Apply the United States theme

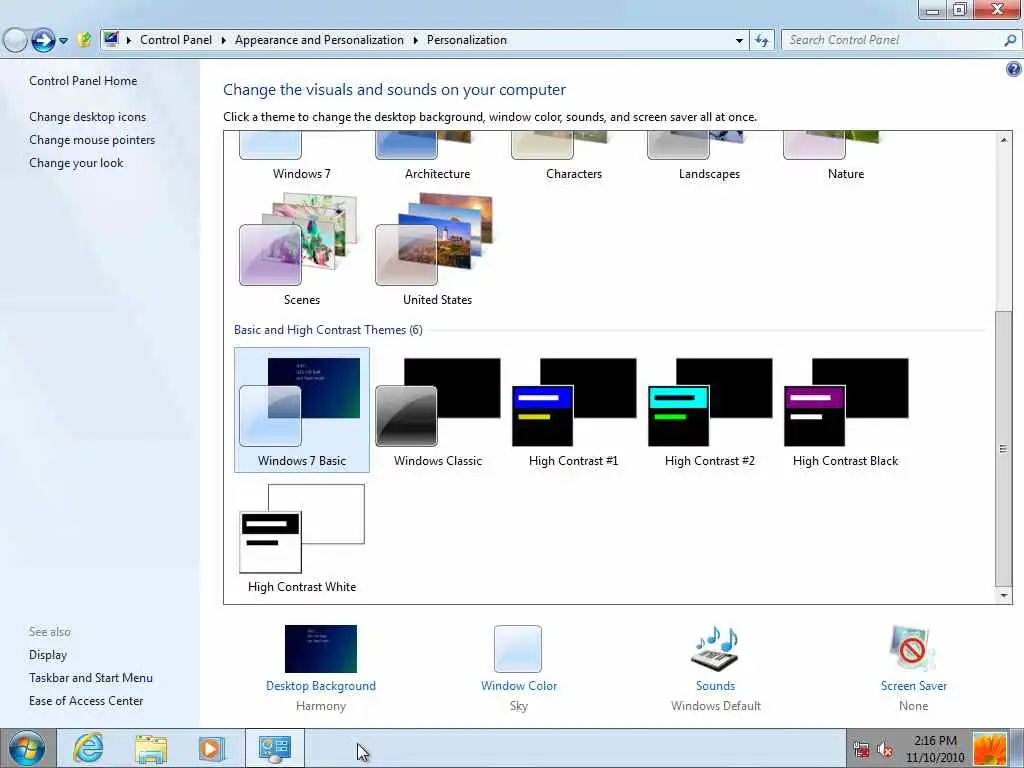(438, 249)
